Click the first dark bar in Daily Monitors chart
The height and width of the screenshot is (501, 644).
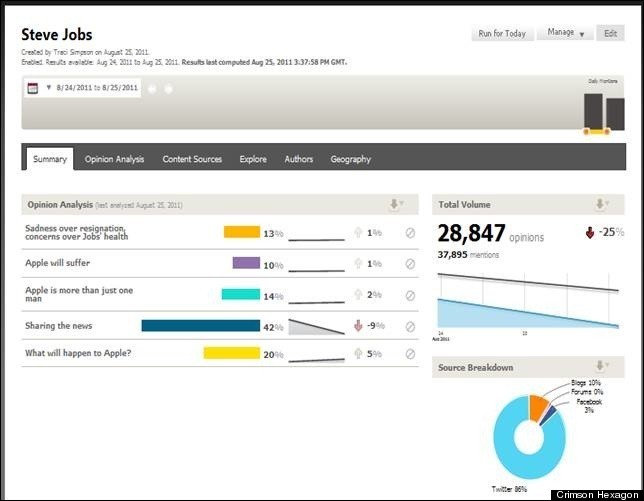[x=593, y=111]
